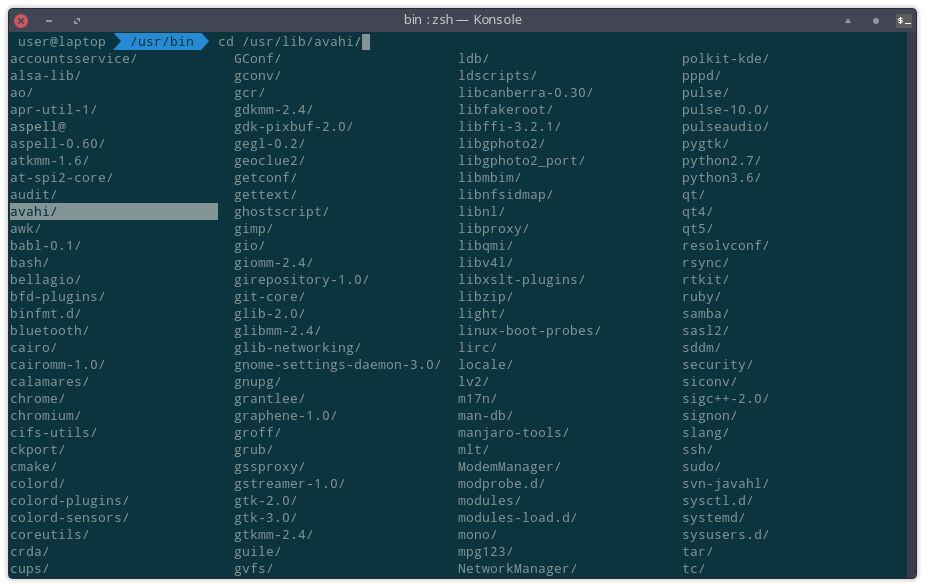Select the NetworkManager/ directory entry
Screen dimensions: 925x587
pos(517,569)
